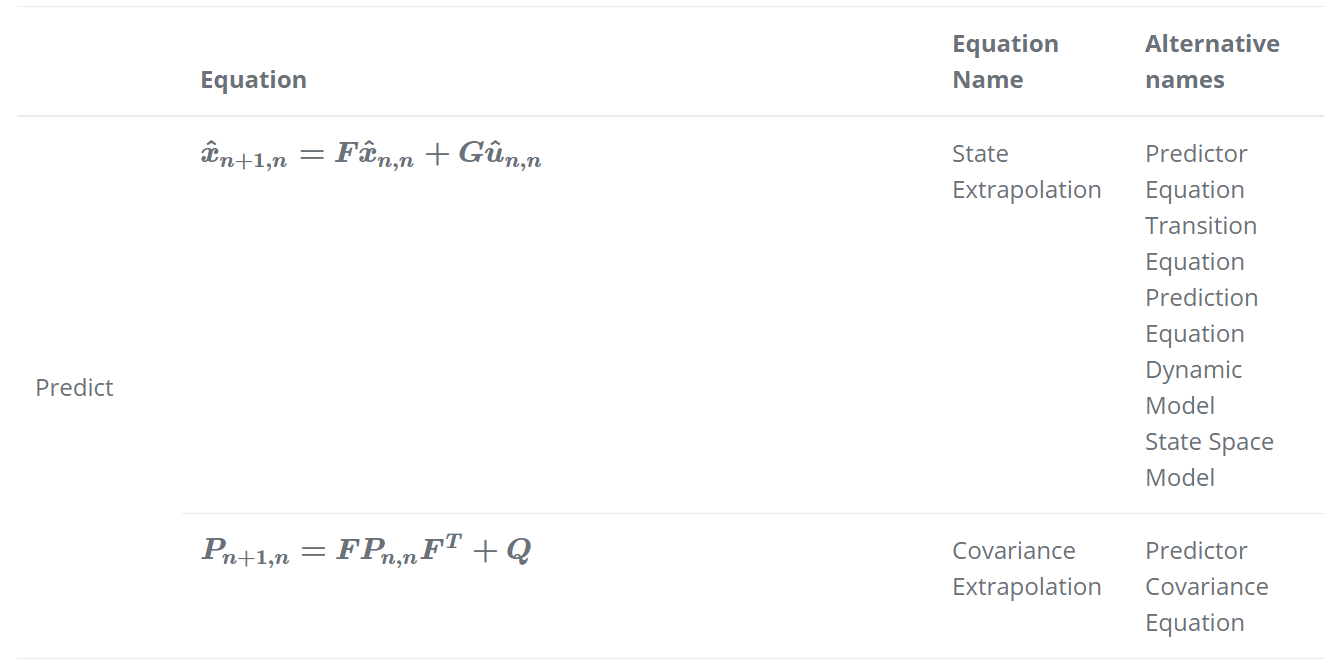
Task: Click the Fx̂ term in the state equation
Action: (372, 158)
